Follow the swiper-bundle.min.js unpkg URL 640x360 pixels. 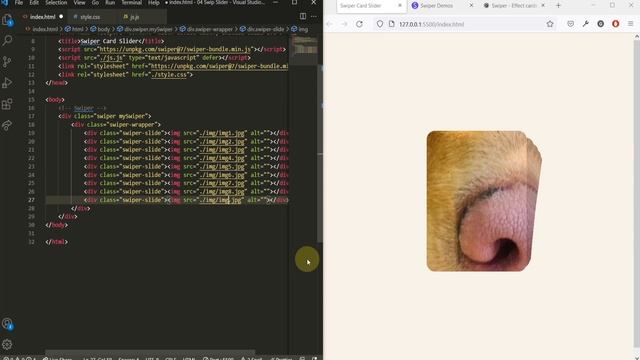pyautogui.click(x=175, y=49)
